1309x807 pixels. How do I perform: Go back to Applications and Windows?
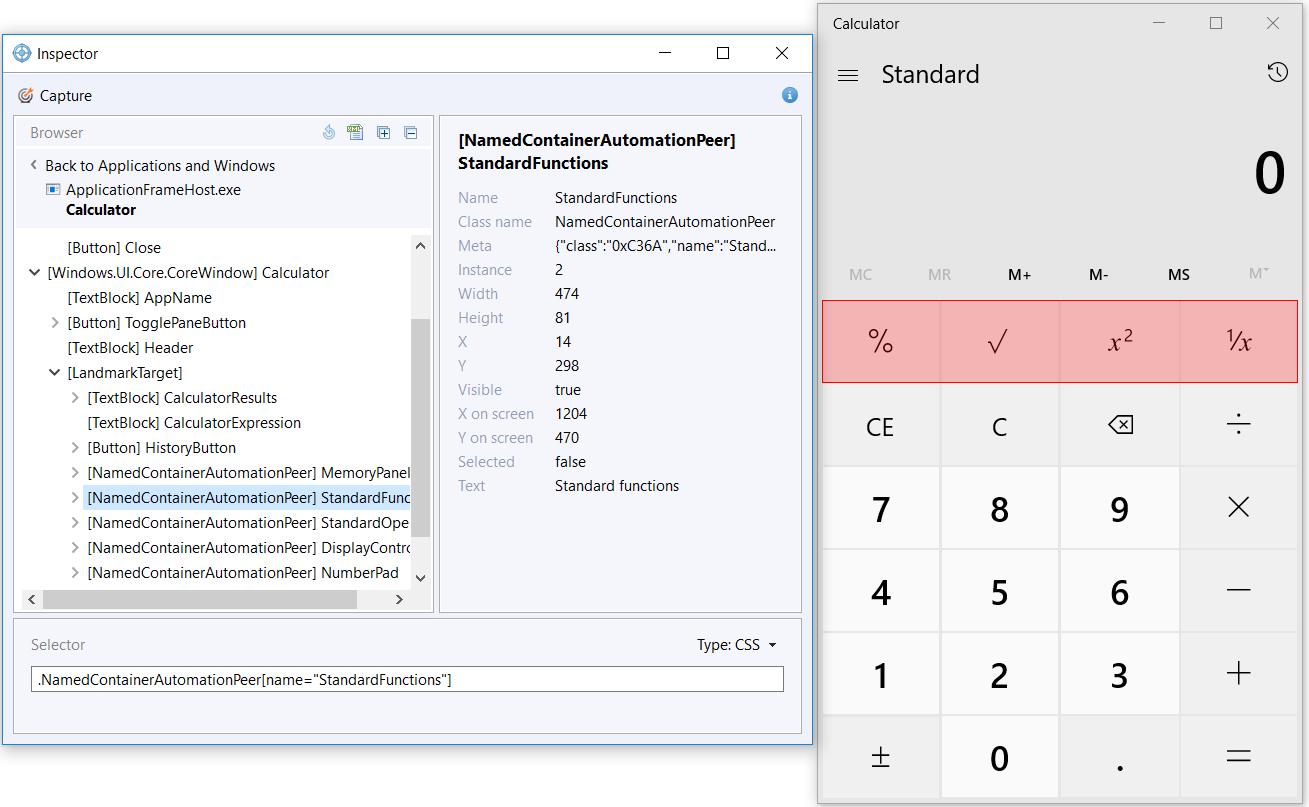click(x=152, y=166)
